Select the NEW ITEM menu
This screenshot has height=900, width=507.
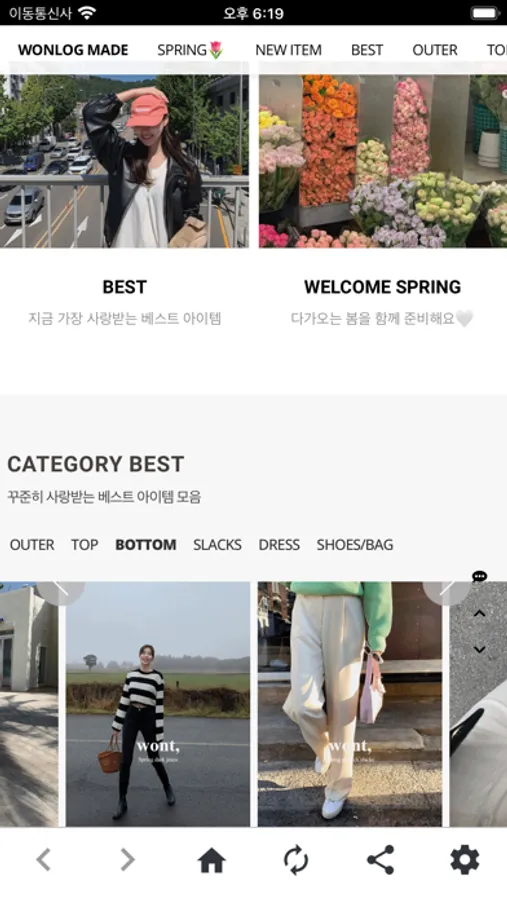click(288, 50)
